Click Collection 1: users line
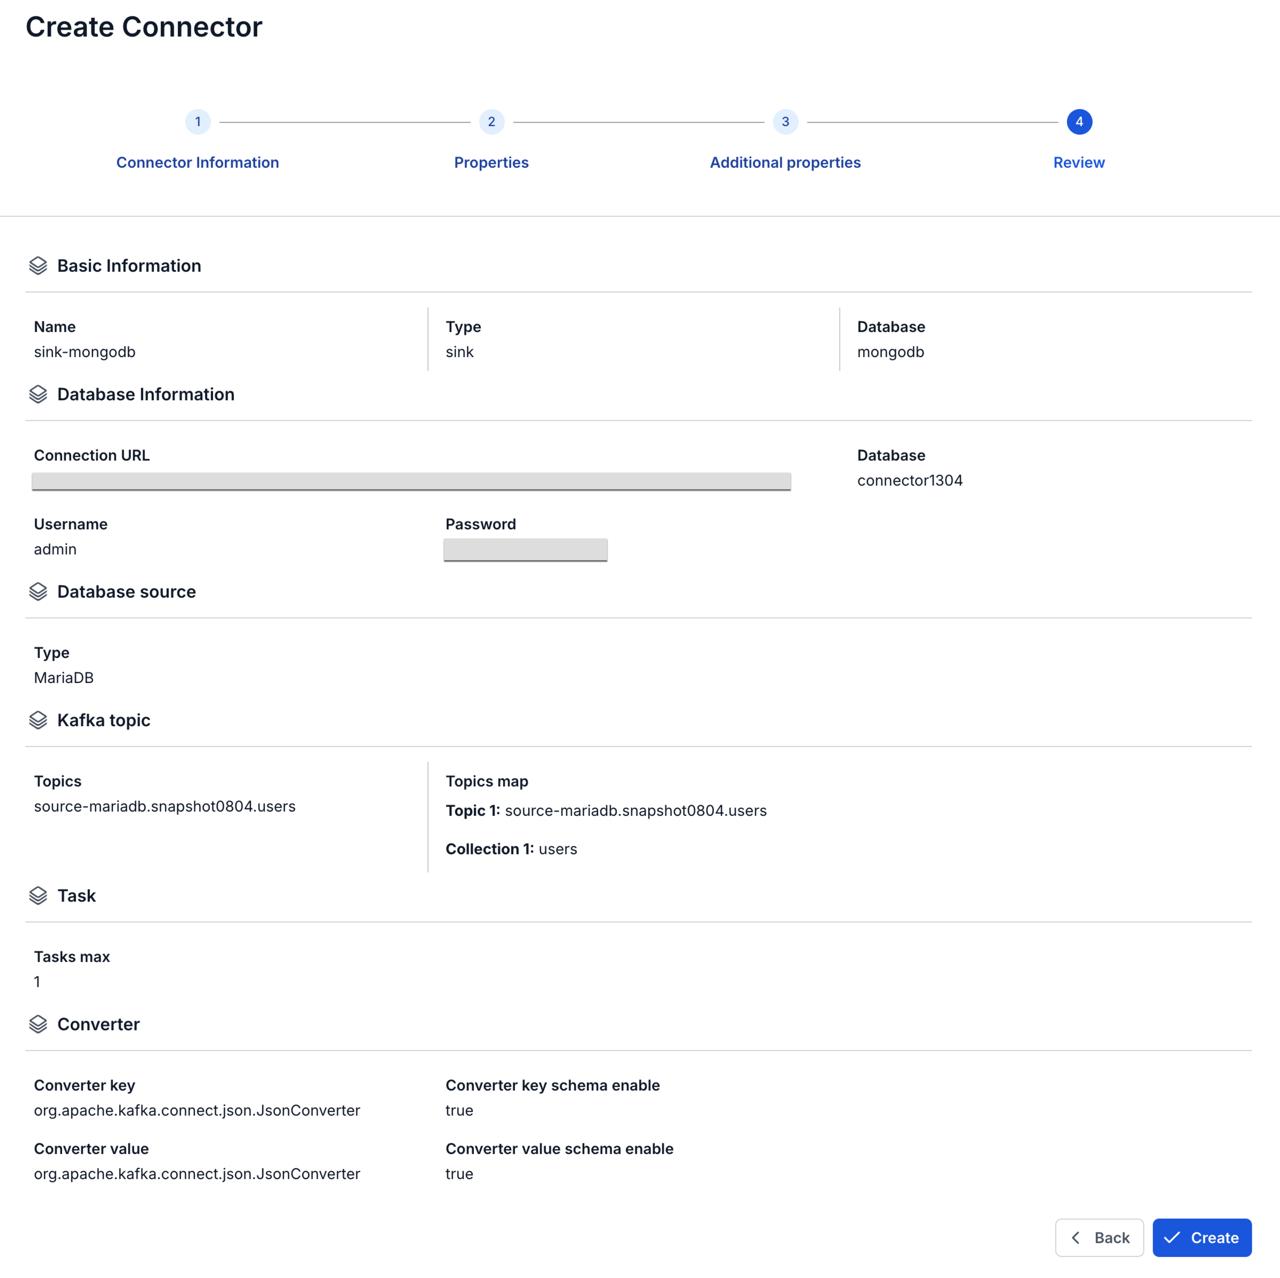Image resolution: width=1280 pixels, height=1278 pixels. point(512,849)
